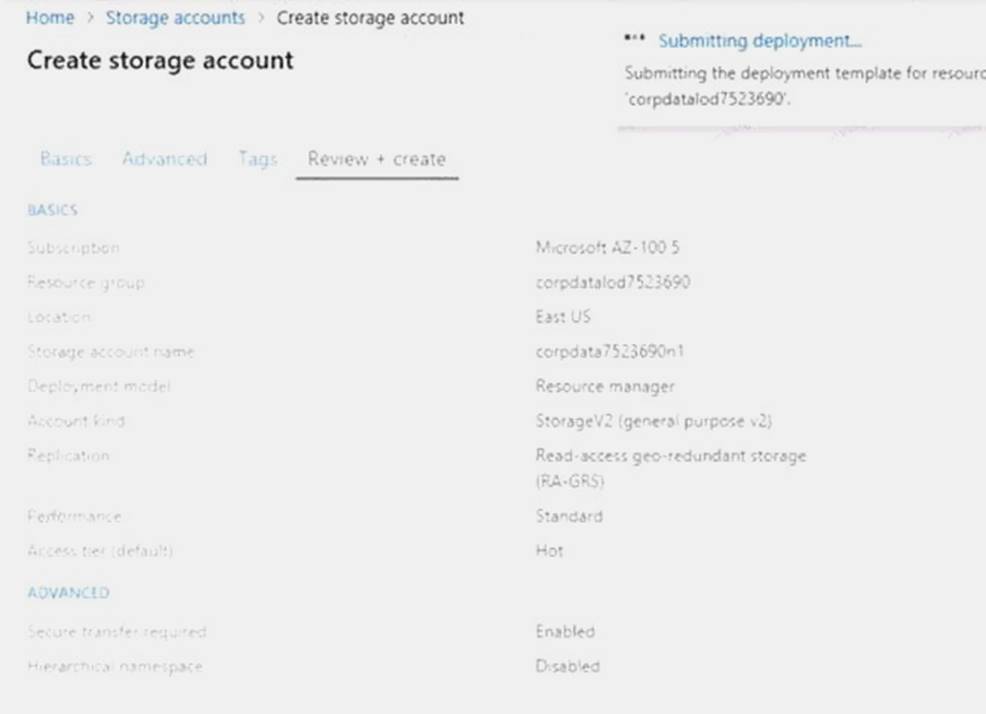Open the Submitting deployment notification

tap(760, 41)
